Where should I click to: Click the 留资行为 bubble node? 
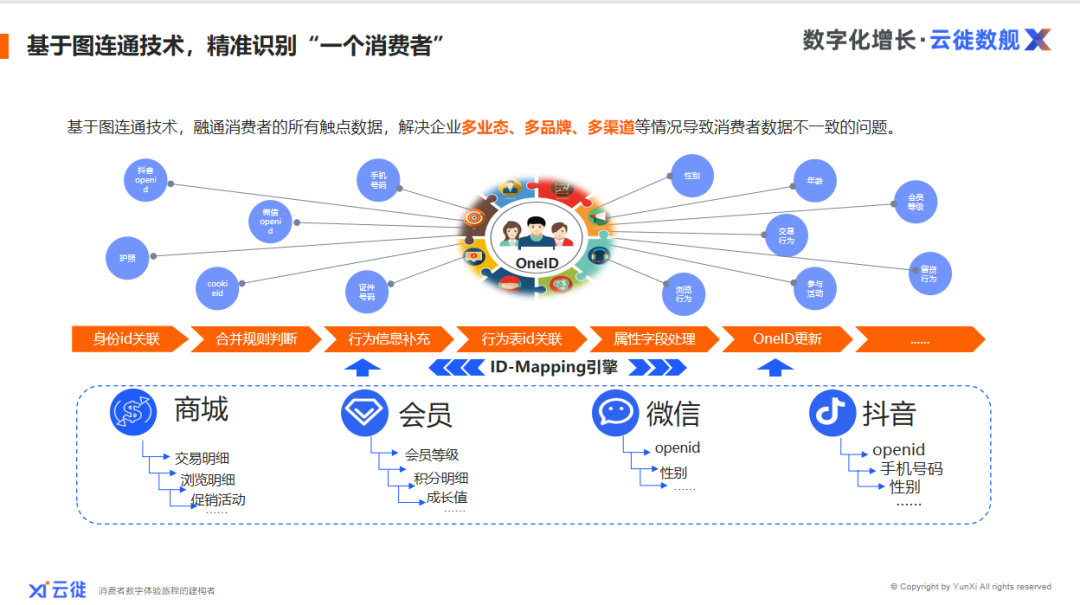point(929,274)
